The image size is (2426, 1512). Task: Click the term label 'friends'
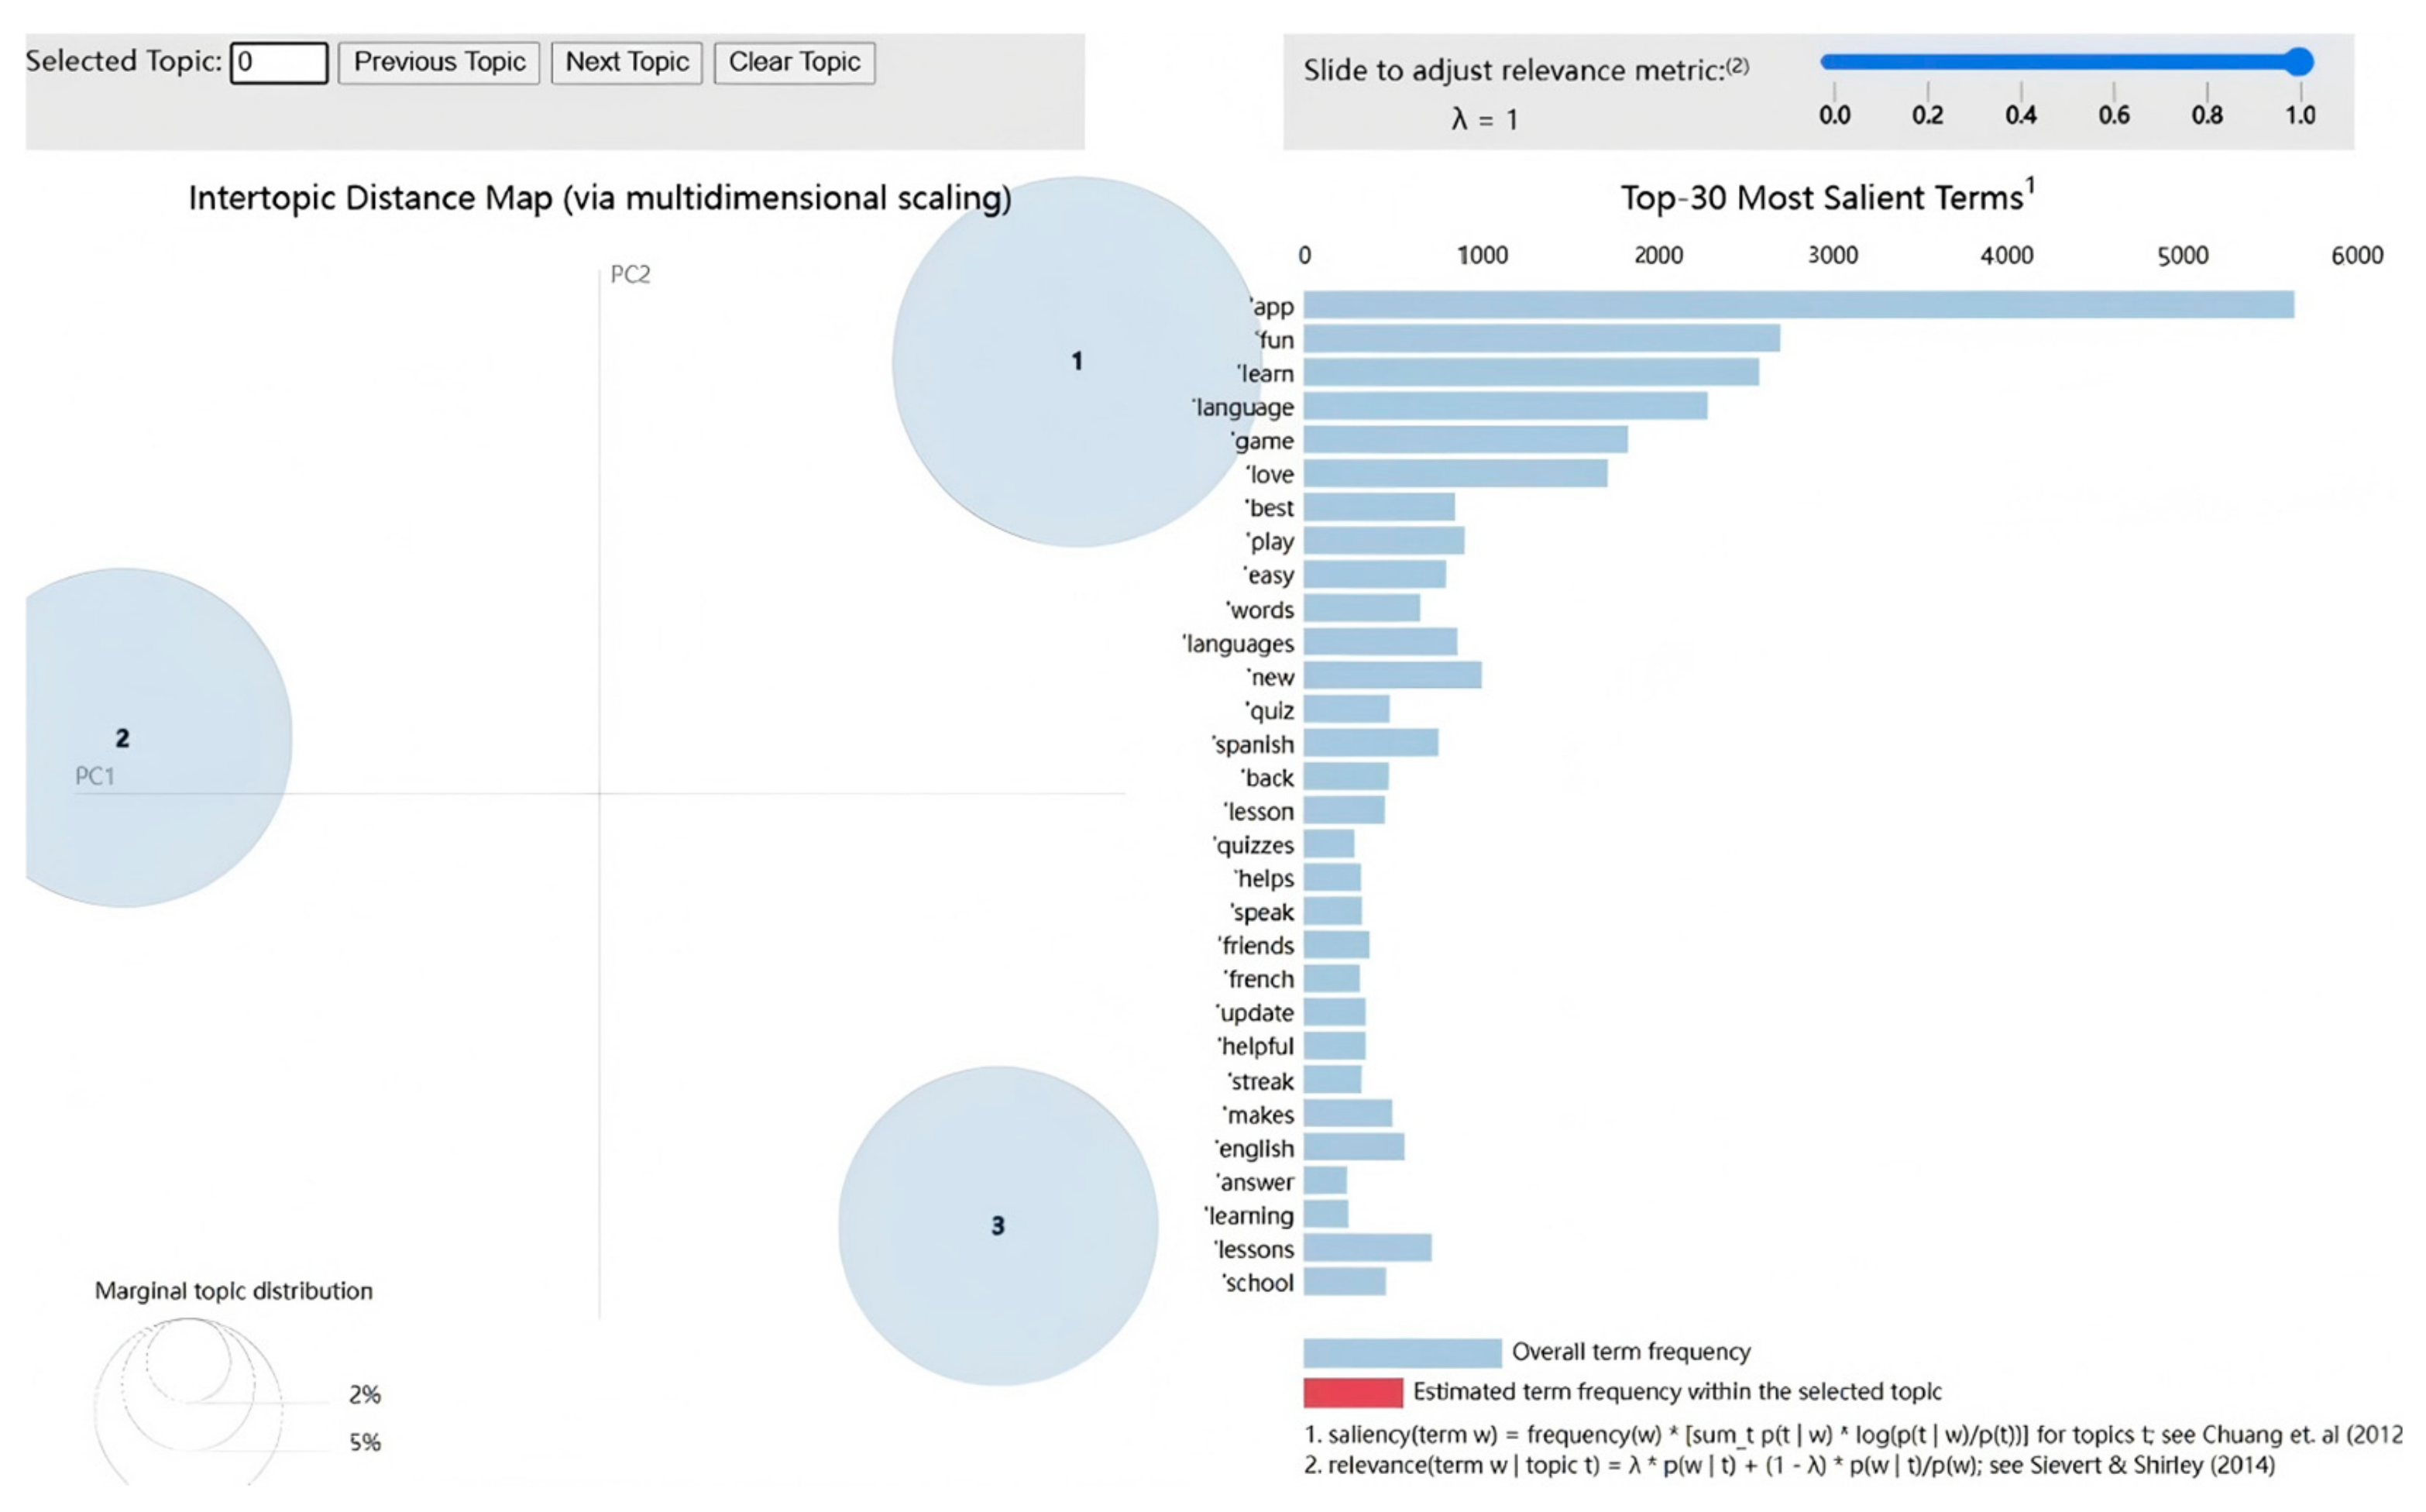[x=1256, y=946]
